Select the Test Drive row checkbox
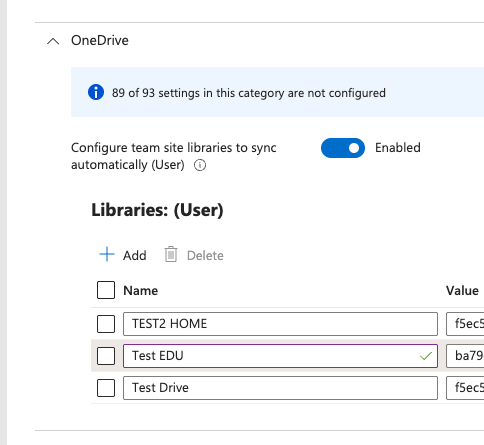This screenshot has width=484, height=445. (106, 388)
